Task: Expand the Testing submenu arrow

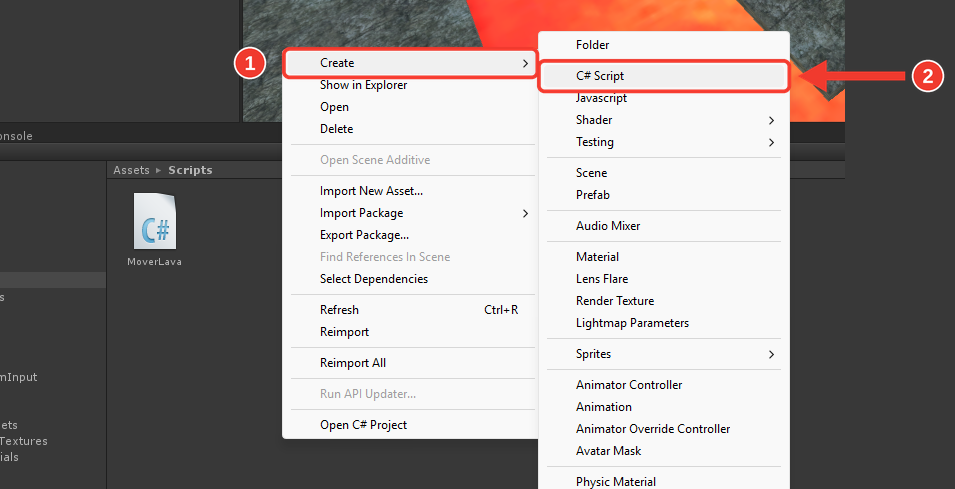Action: (x=772, y=142)
